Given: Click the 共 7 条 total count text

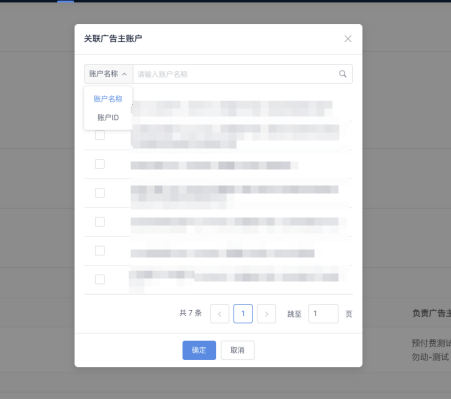Looking at the screenshot, I should coord(191,313).
